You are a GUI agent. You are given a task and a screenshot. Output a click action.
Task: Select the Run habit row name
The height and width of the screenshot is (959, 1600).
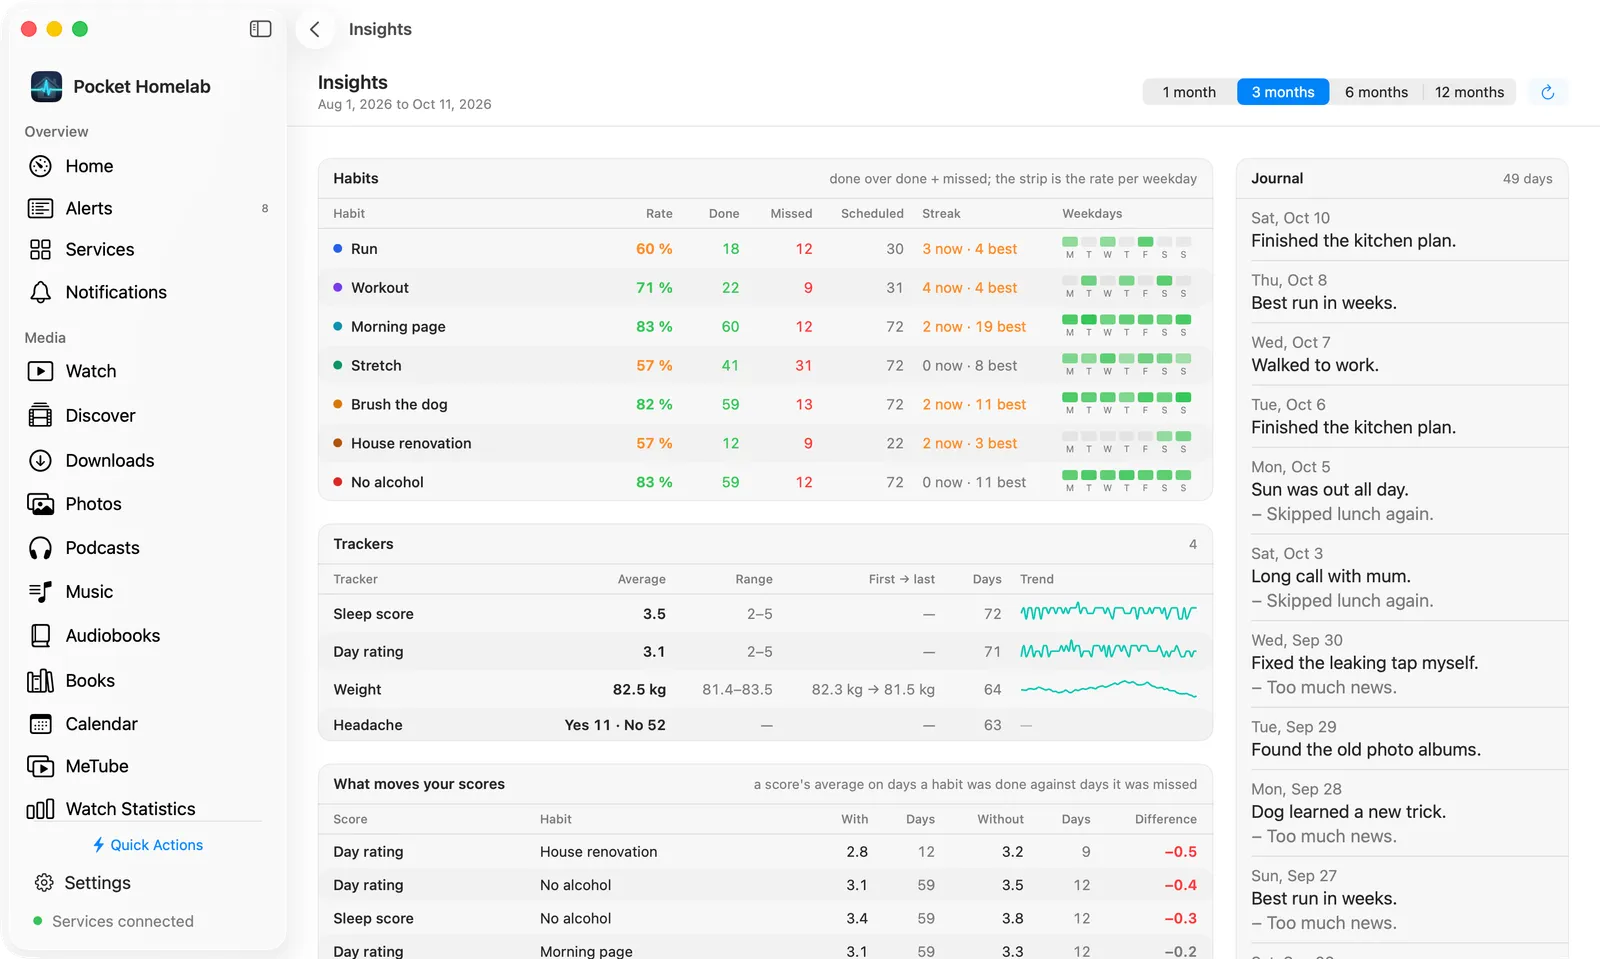pos(364,249)
